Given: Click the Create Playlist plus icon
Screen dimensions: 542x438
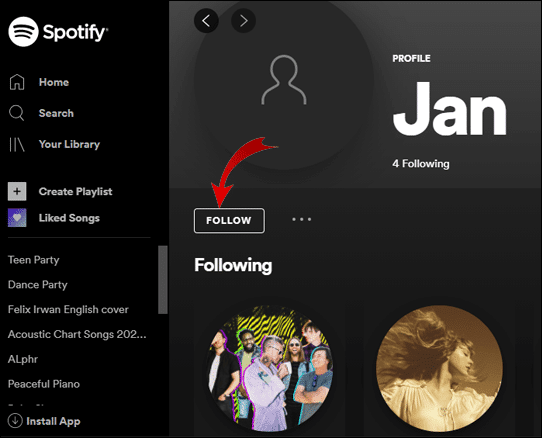Looking at the screenshot, I should tap(17, 191).
